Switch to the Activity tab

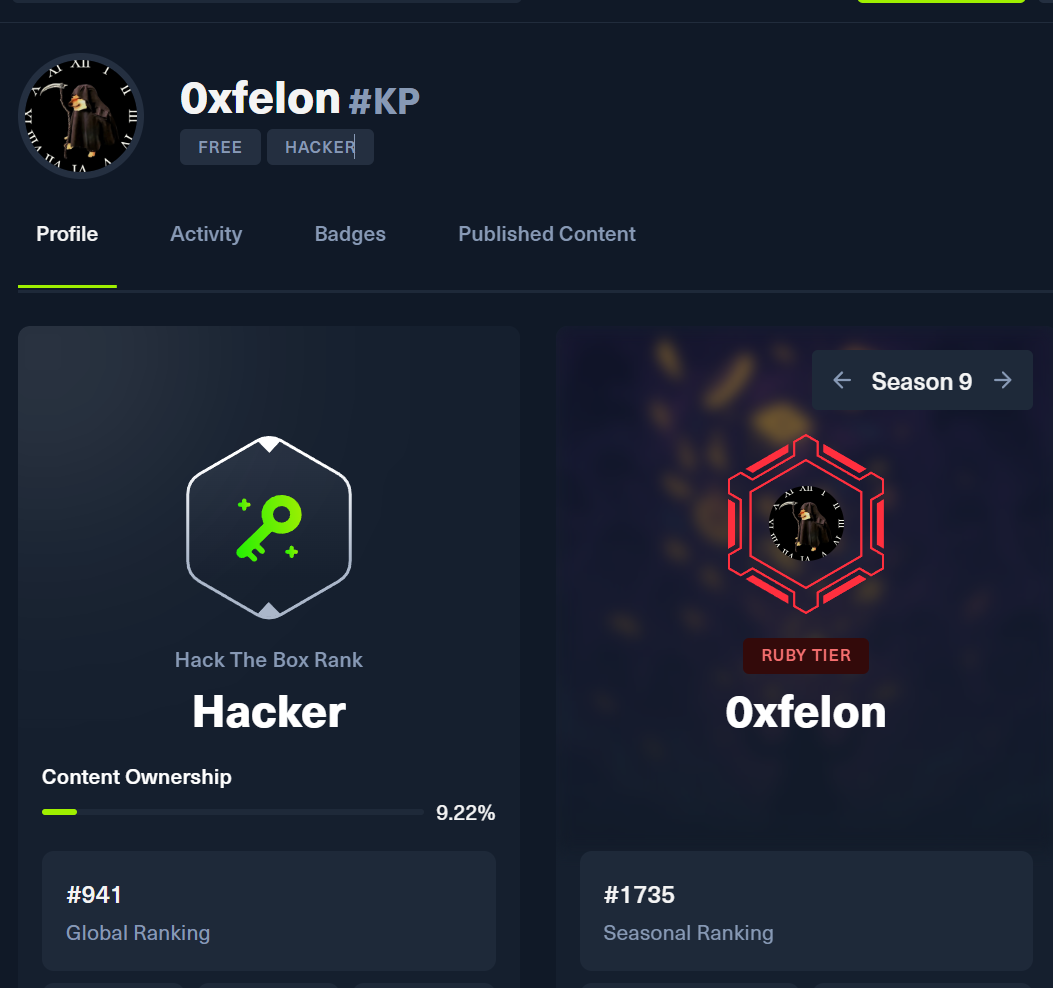[x=206, y=234]
